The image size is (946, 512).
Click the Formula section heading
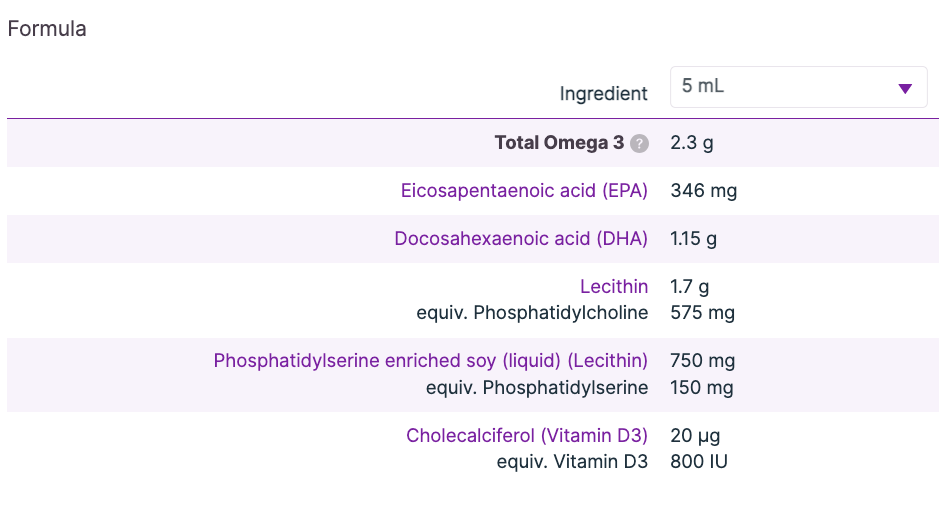[47, 29]
